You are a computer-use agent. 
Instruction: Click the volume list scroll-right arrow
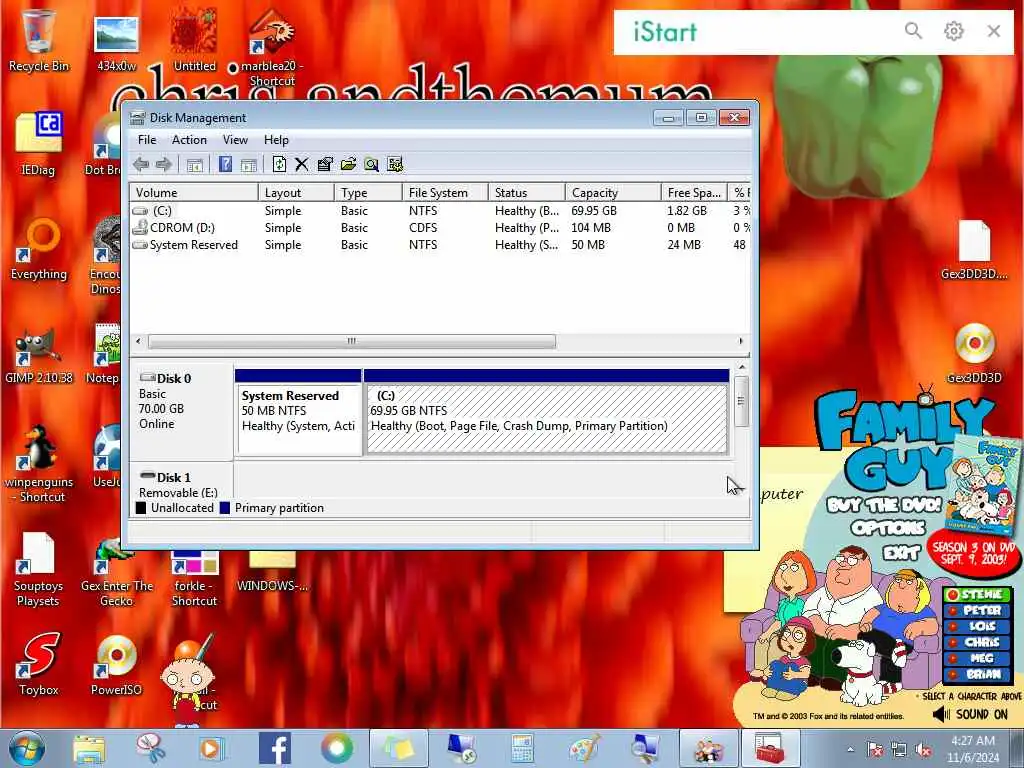point(741,341)
